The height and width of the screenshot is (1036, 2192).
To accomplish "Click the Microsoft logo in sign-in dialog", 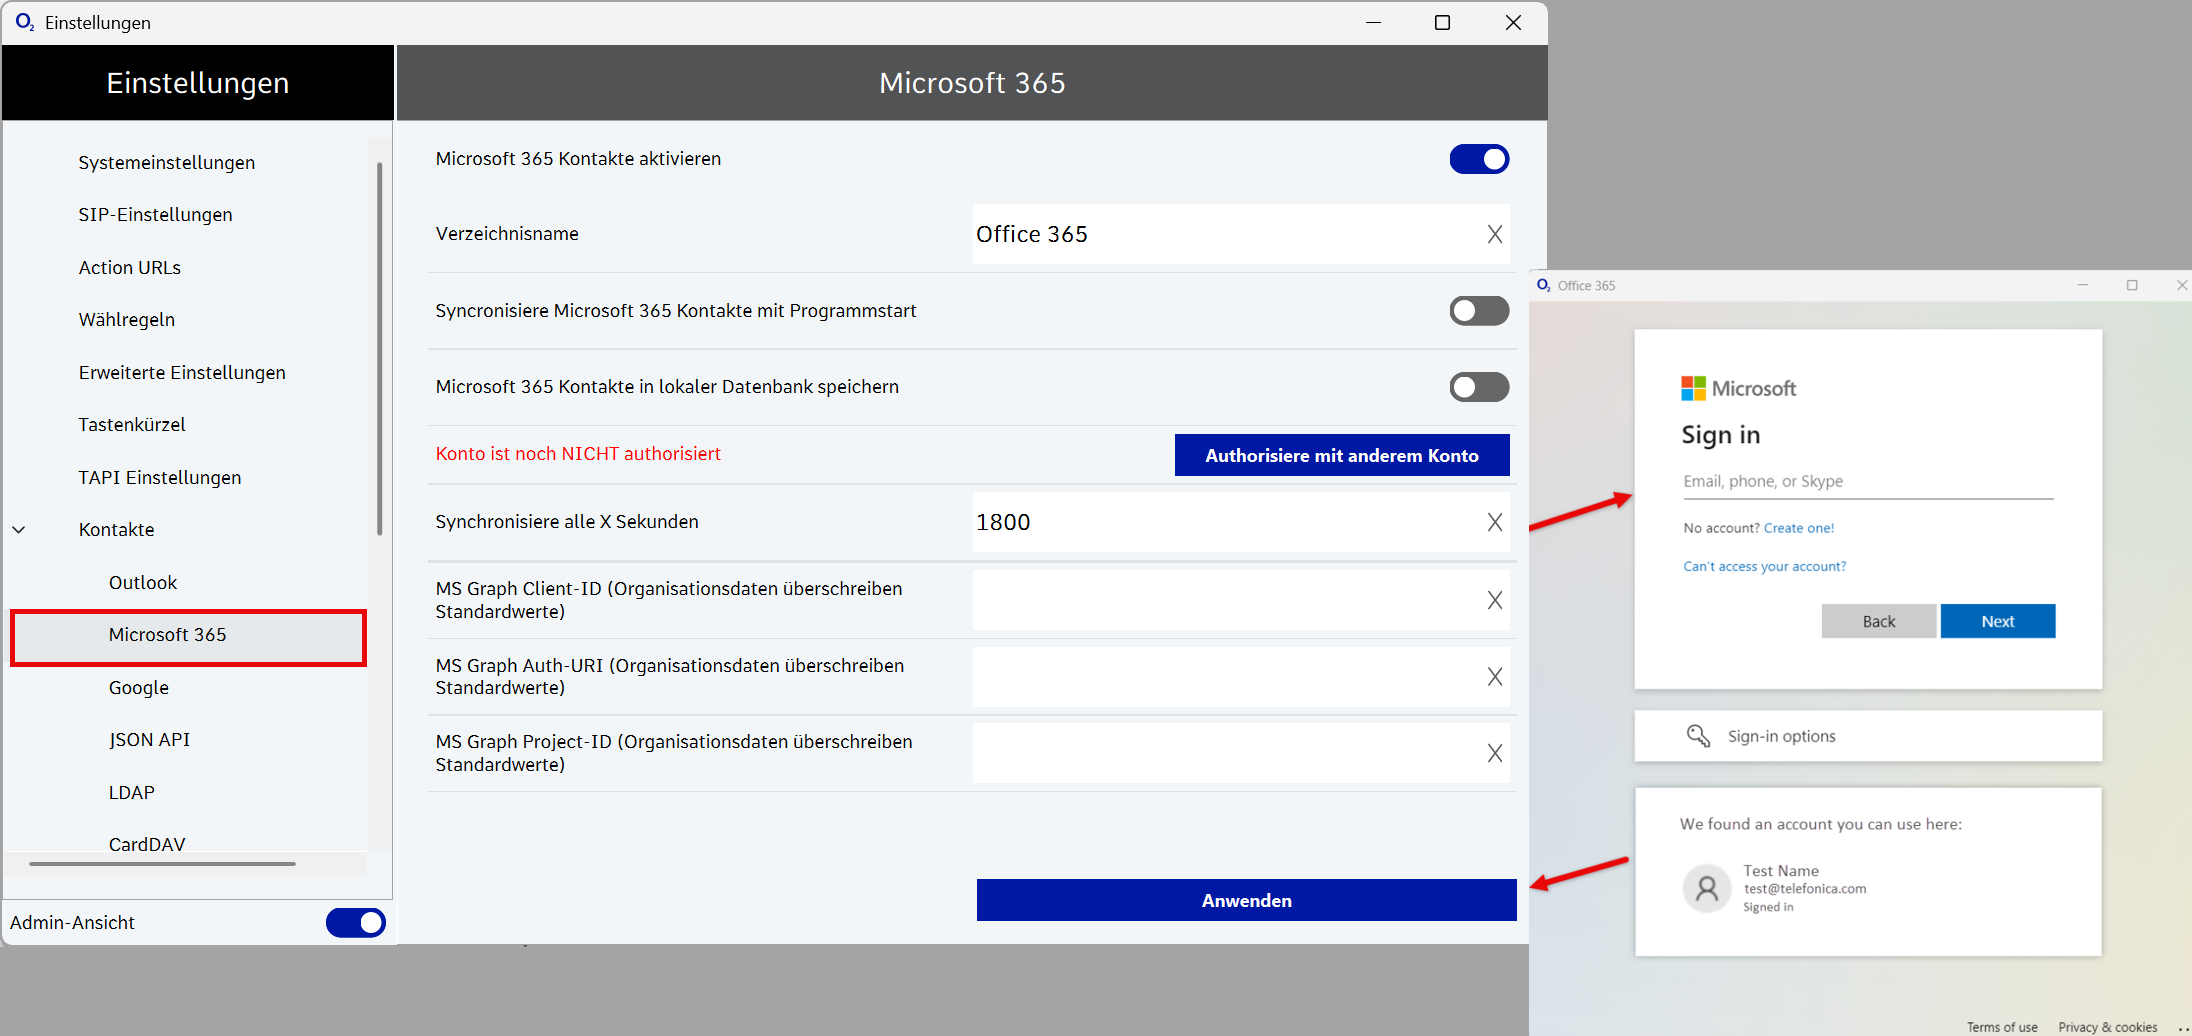I will 1693,388.
